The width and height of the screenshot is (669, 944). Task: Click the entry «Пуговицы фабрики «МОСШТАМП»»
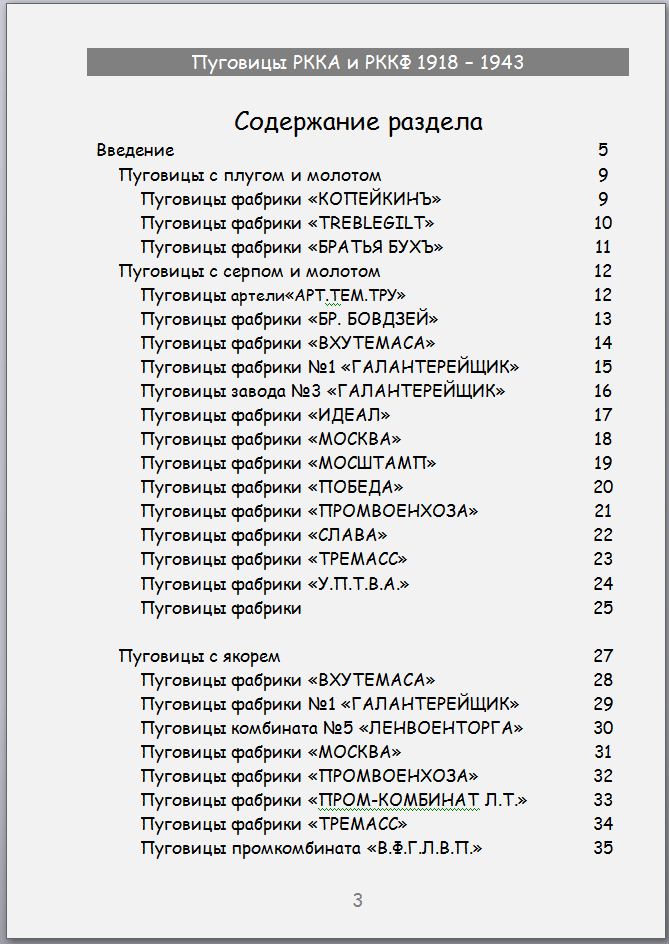288,464
